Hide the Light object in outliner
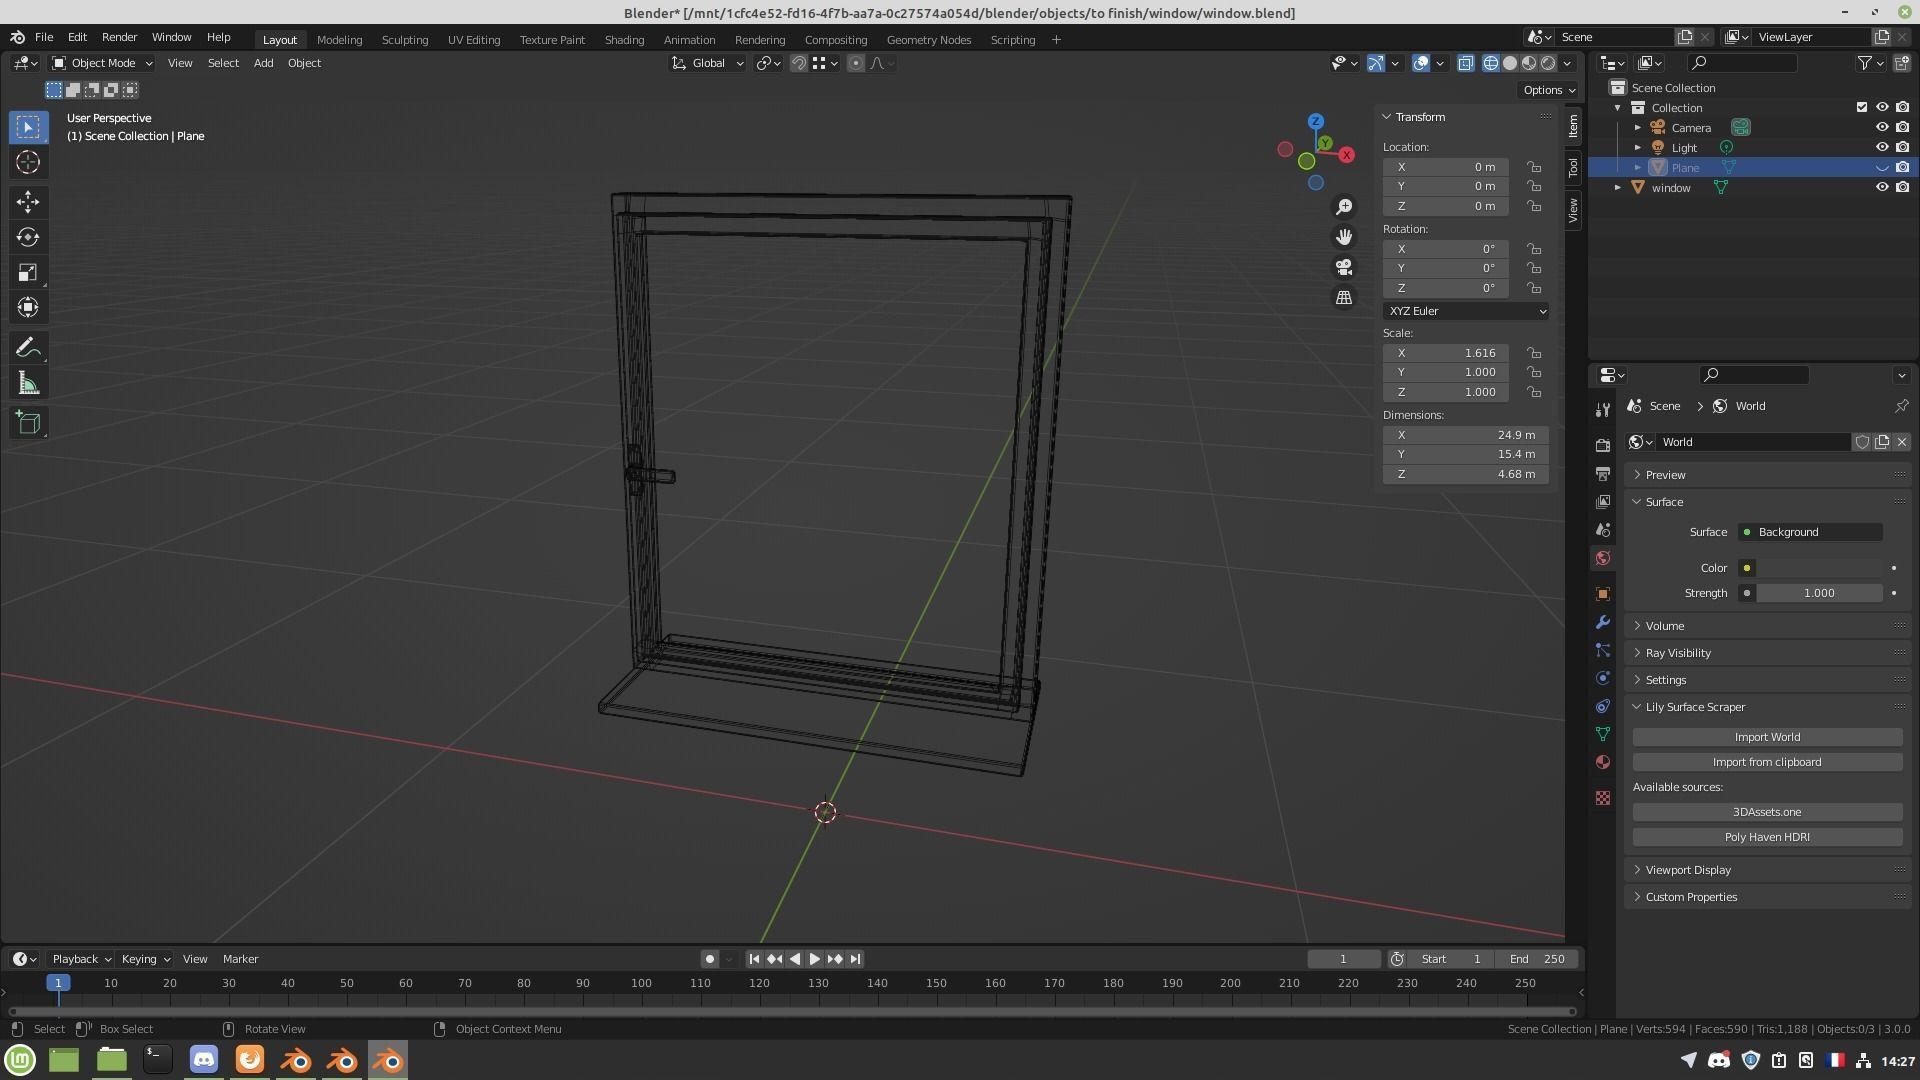 tap(1881, 148)
